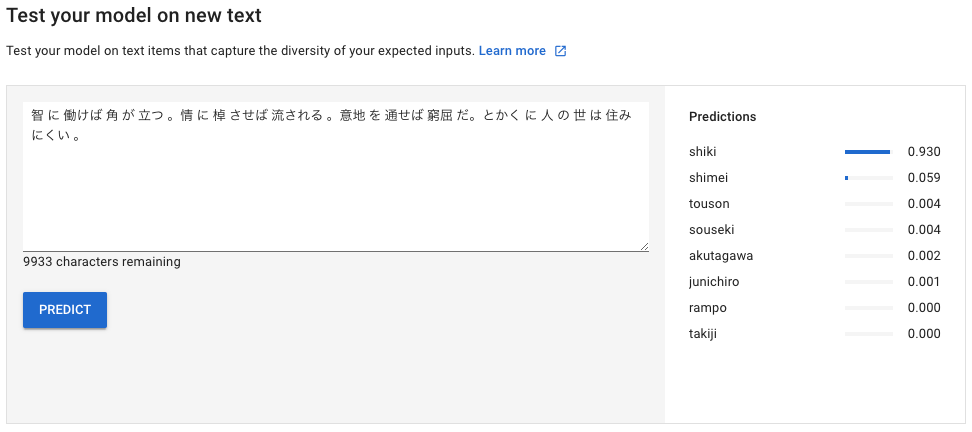This screenshot has height=432, width=972.
Task: Click the characters remaining counter text
Action: point(102,262)
